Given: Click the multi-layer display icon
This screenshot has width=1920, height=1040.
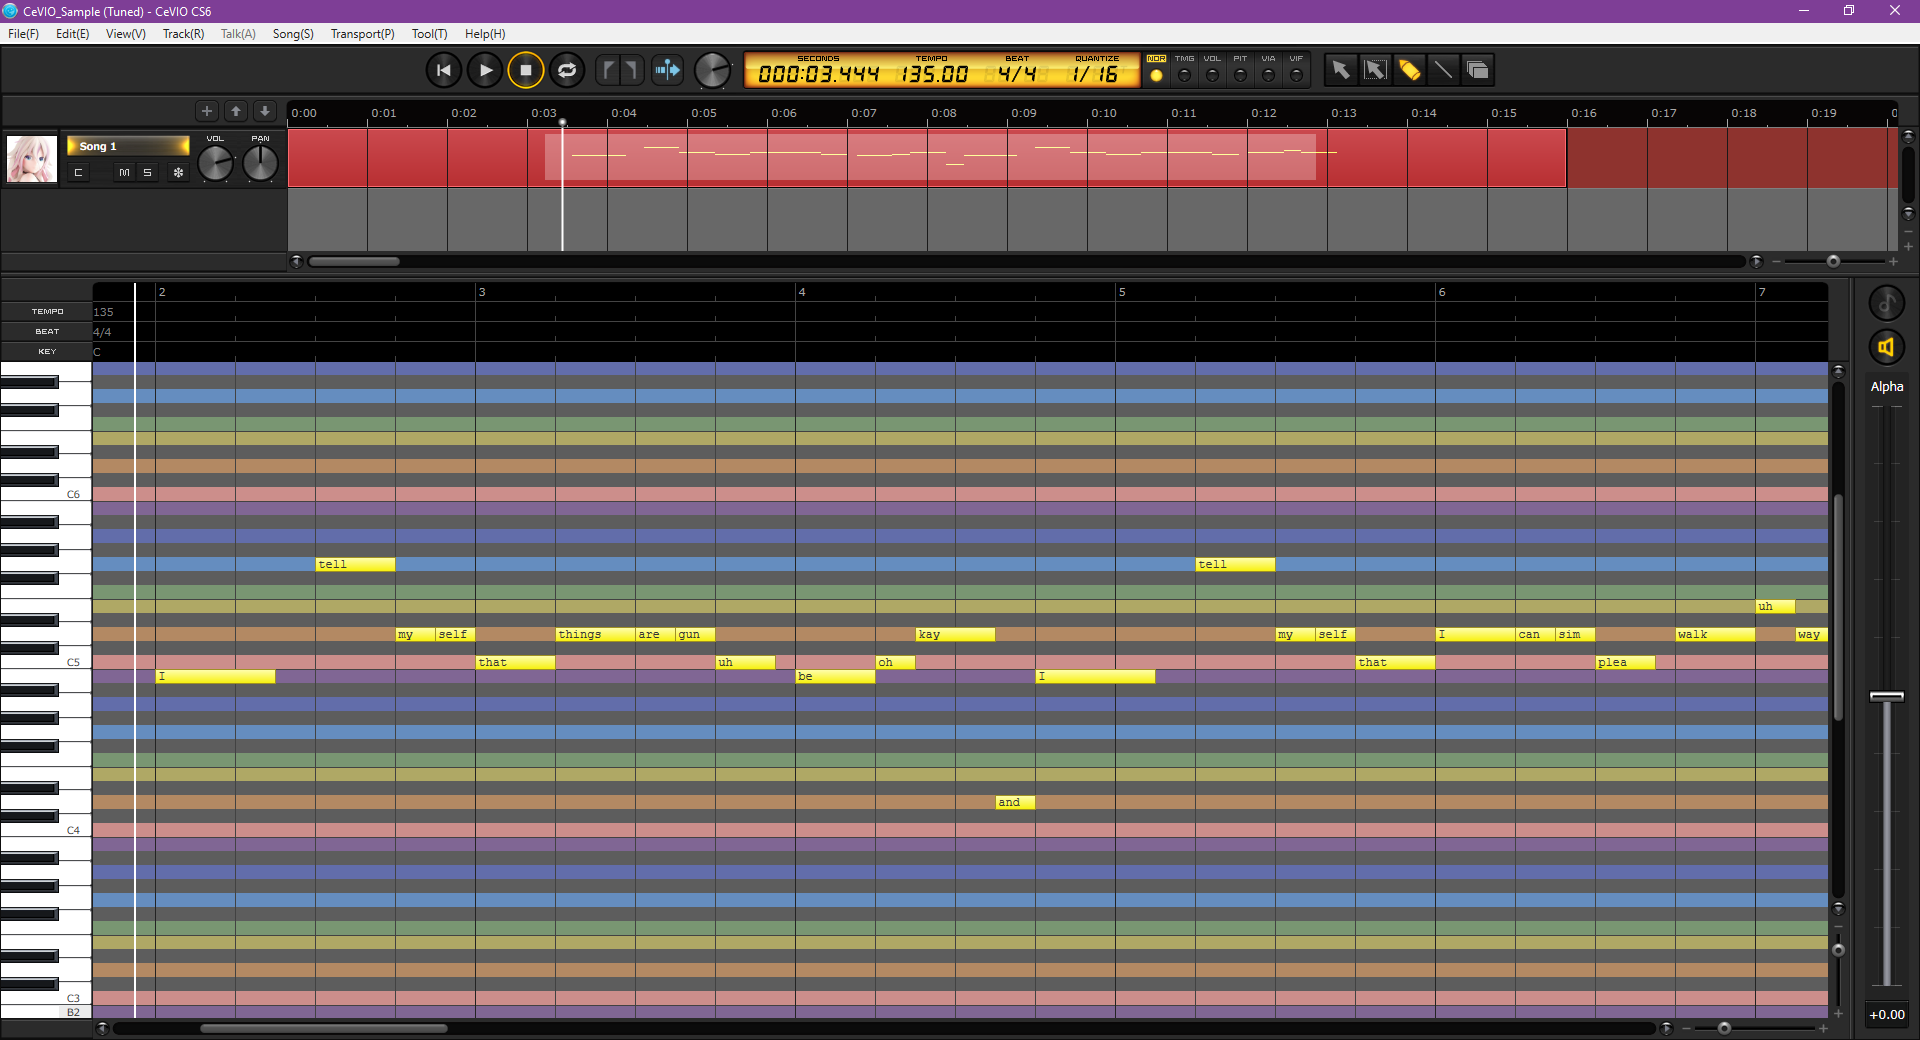Looking at the screenshot, I should coord(1478,70).
